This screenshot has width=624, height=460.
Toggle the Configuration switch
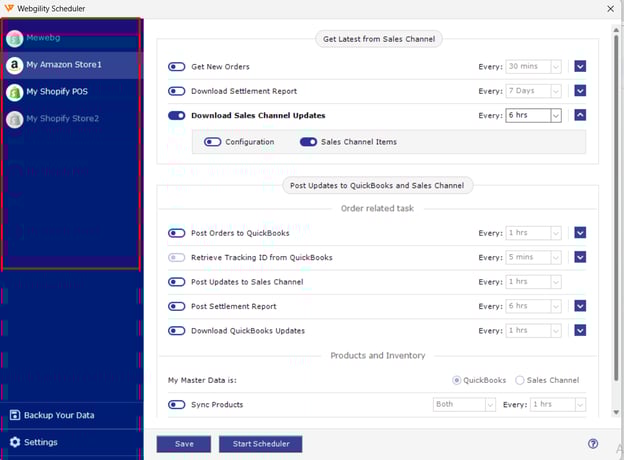(x=213, y=142)
